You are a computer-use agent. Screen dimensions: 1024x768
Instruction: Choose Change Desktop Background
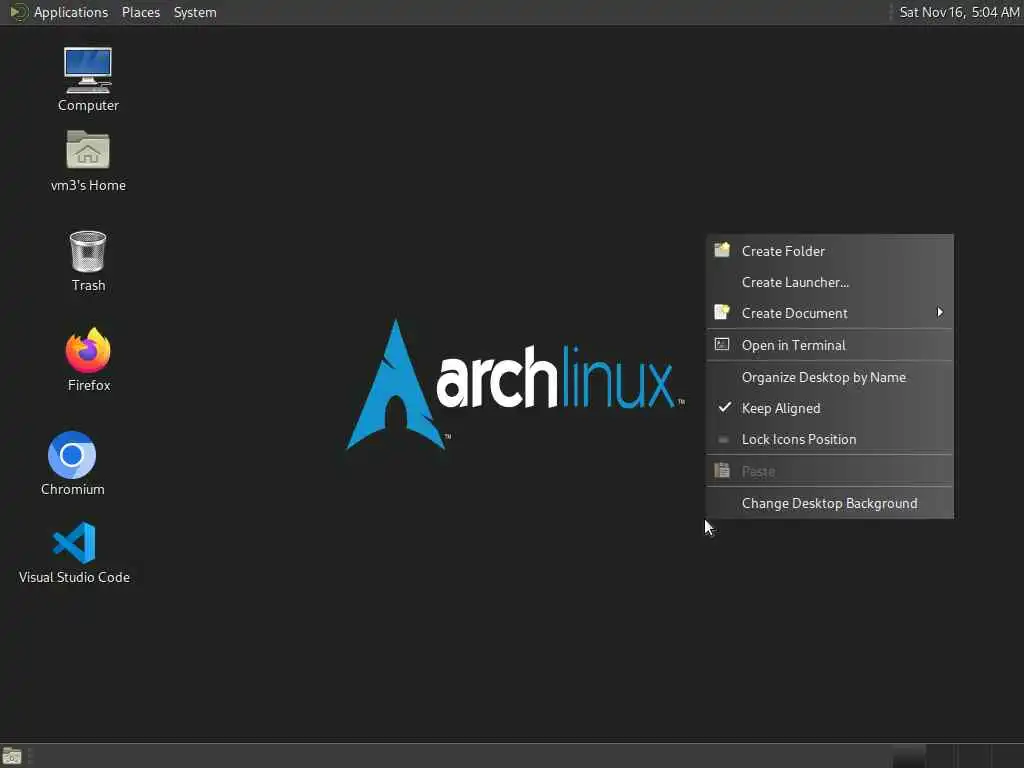point(829,503)
